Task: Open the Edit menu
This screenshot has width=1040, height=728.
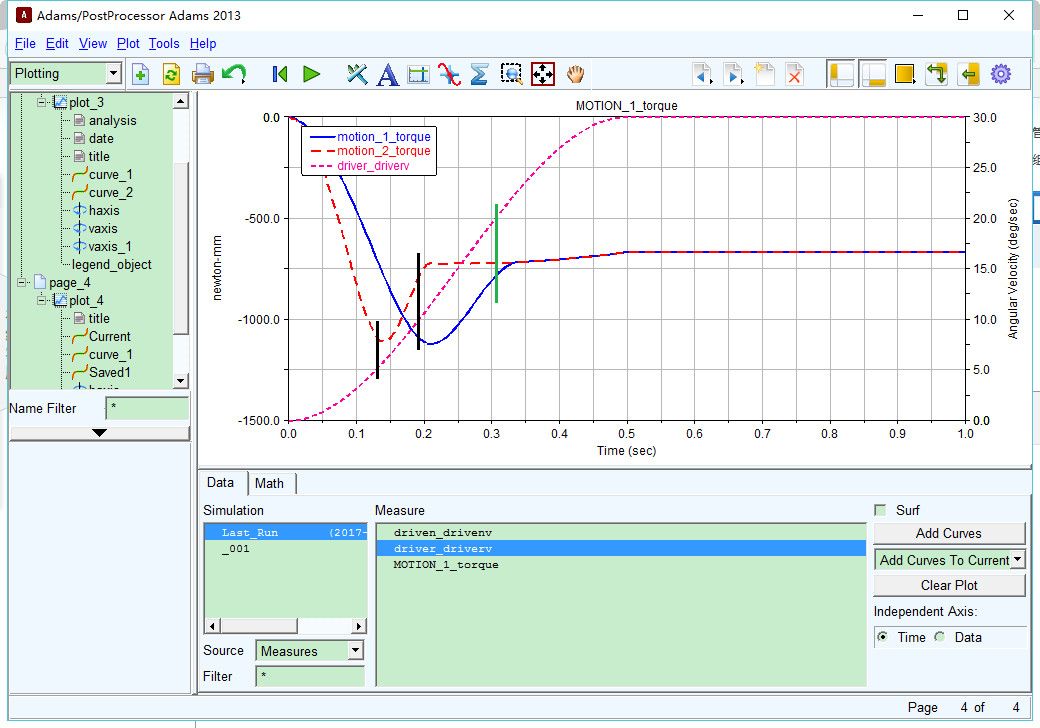Action: pyautogui.click(x=57, y=44)
